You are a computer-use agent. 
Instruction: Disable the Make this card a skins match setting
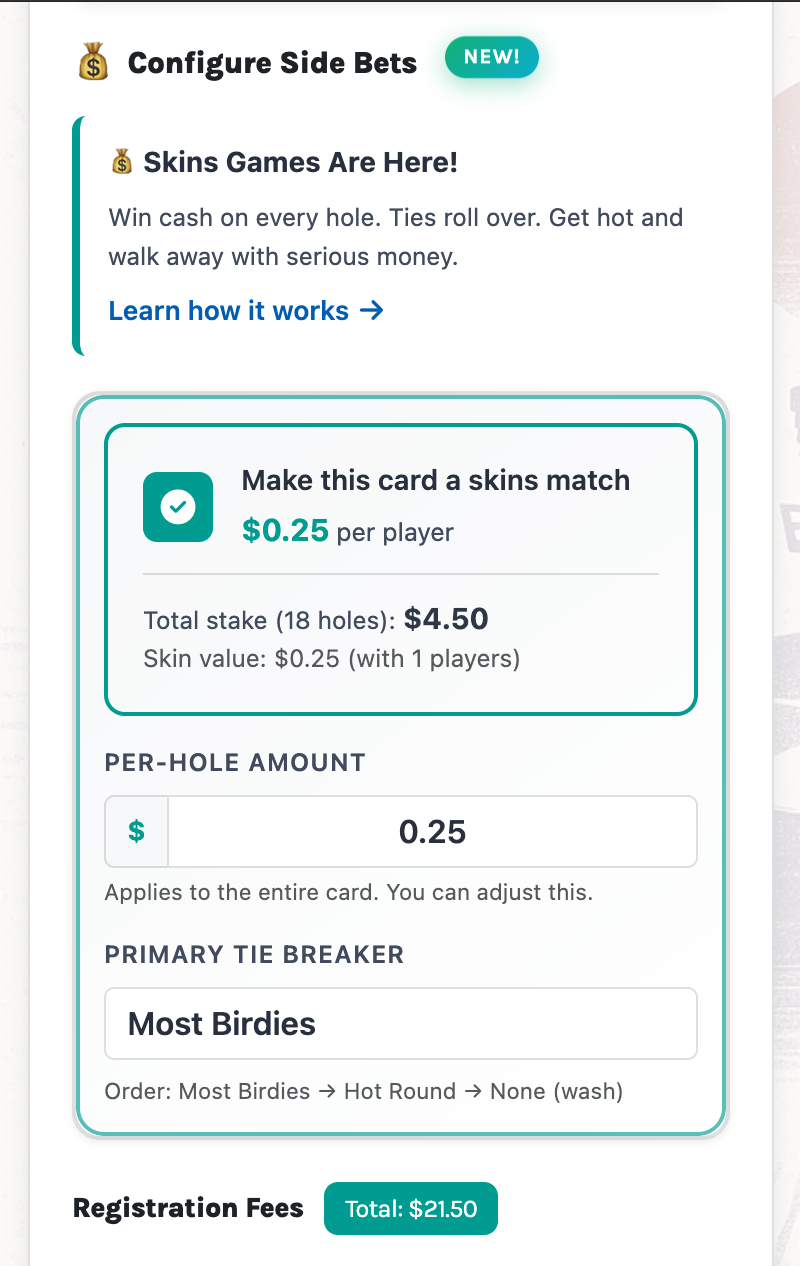tap(177, 507)
